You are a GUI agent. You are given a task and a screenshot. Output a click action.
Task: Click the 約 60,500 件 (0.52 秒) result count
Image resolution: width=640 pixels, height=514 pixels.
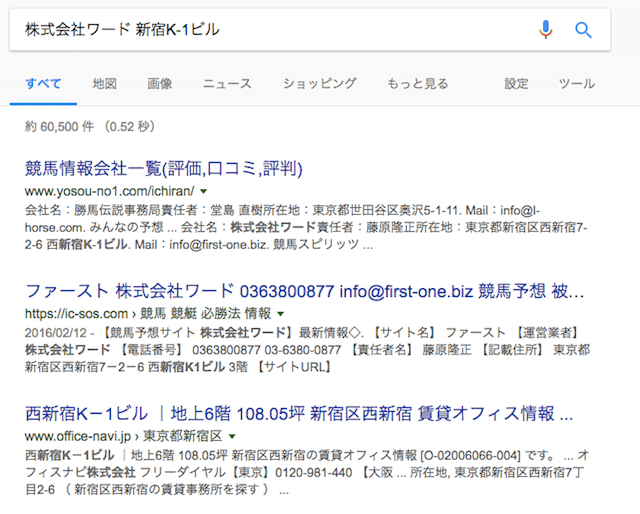(x=90, y=127)
